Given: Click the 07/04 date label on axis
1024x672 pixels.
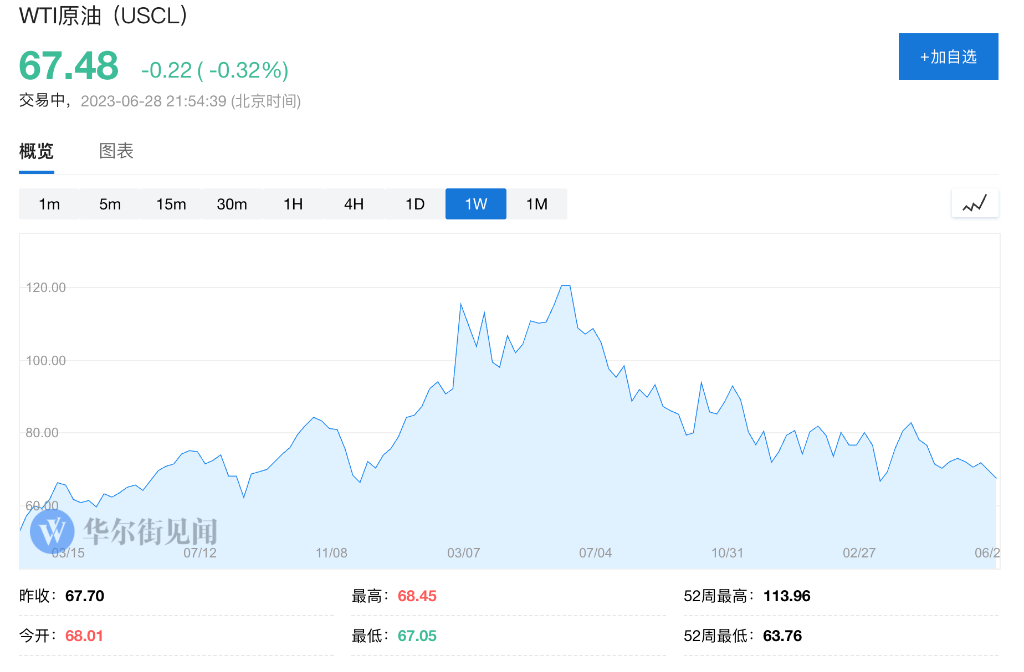Looking at the screenshot, I should [x=595, y=553].
